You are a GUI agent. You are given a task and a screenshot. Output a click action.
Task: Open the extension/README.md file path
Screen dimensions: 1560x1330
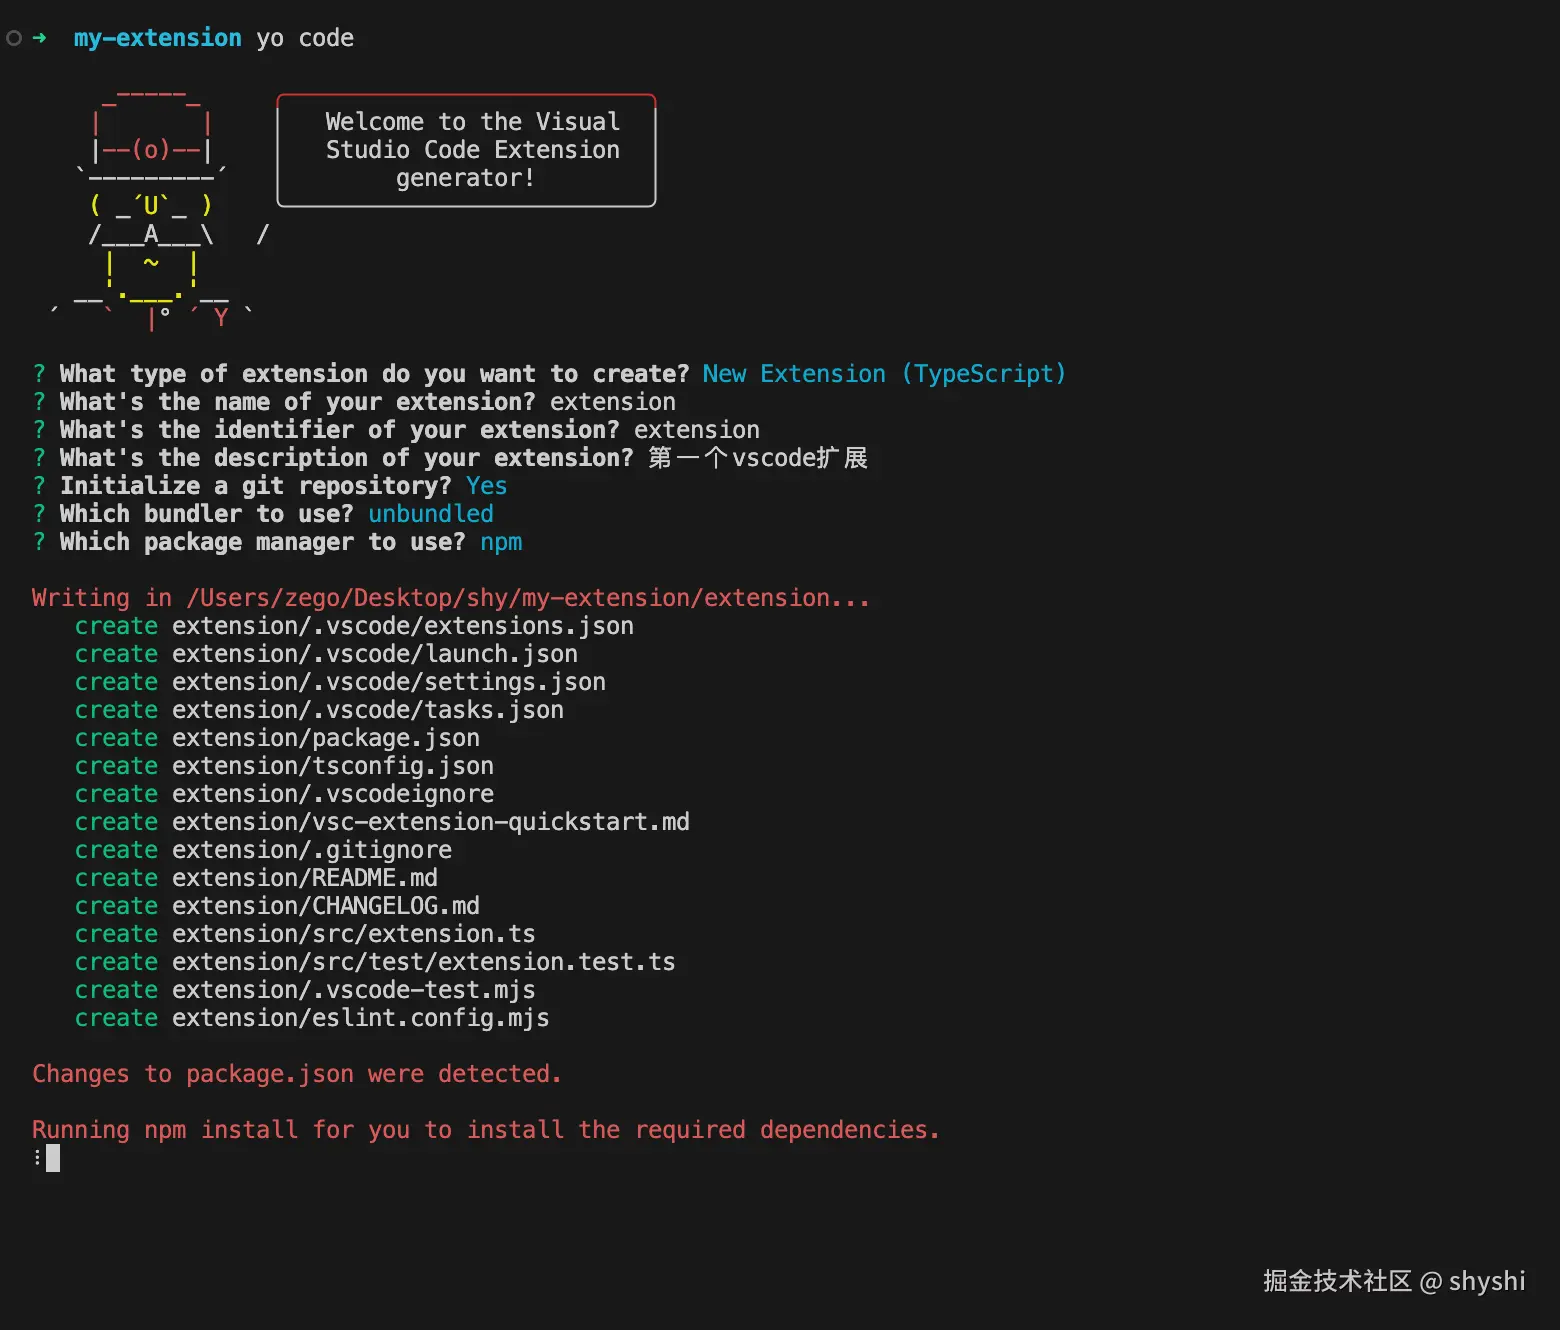(304, 878)
